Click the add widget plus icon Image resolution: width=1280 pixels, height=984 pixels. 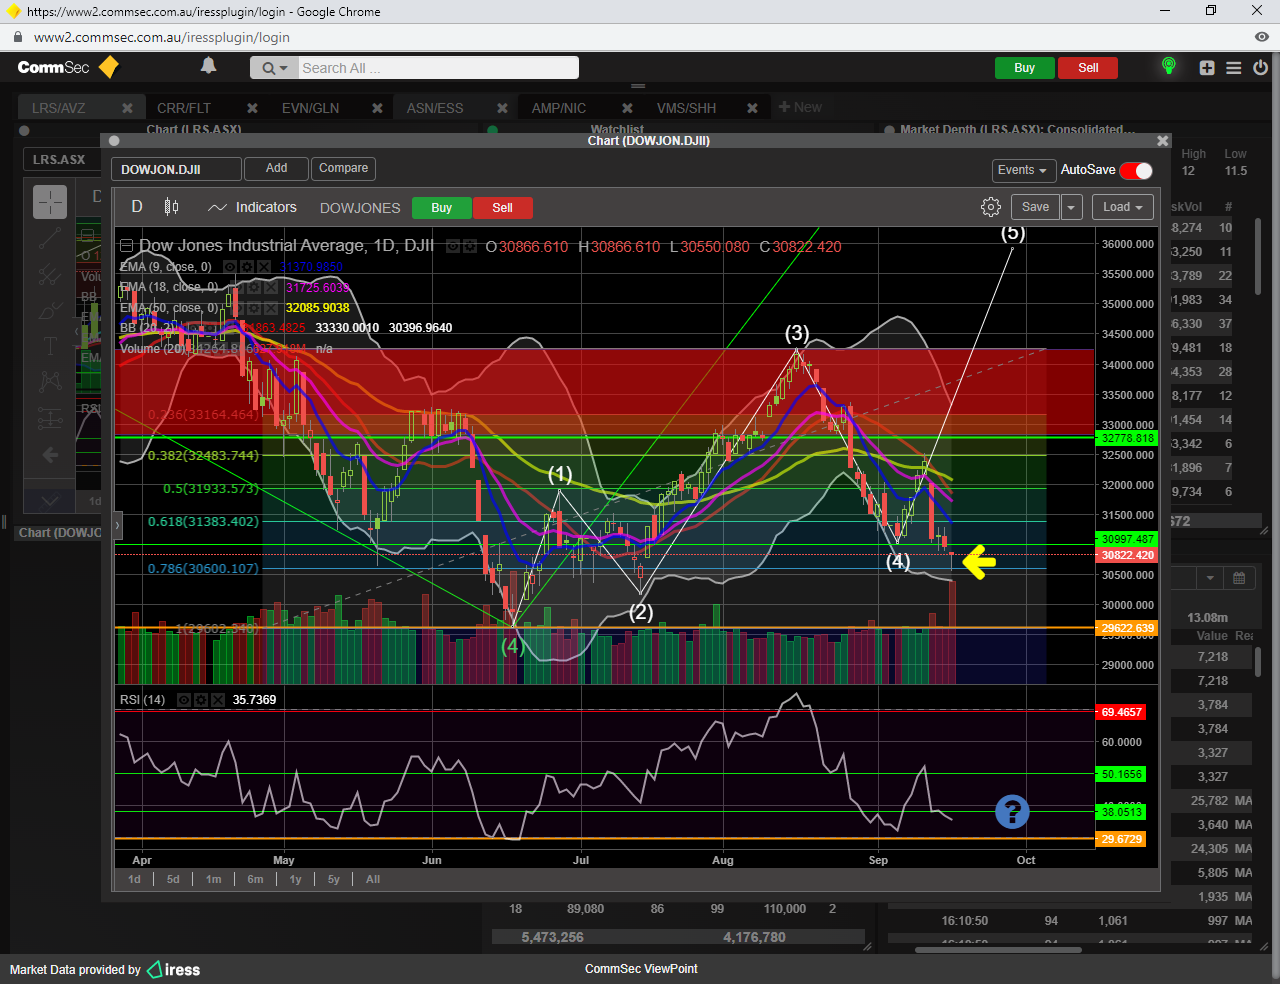(x=1207, y=68)
